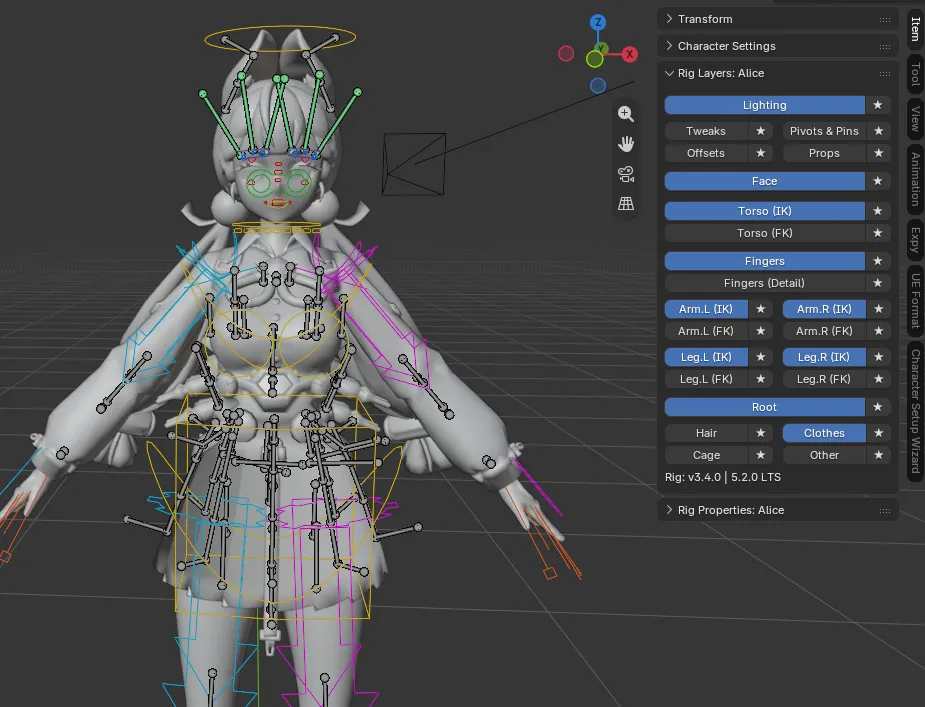
Task: Click the Transform panel drag handle dots
Action: [x=885, y=19]
